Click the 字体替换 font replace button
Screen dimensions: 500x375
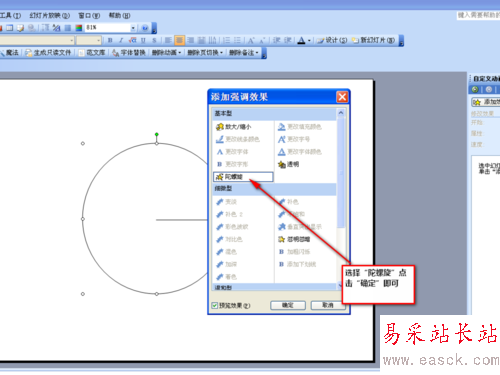point(129,53)
